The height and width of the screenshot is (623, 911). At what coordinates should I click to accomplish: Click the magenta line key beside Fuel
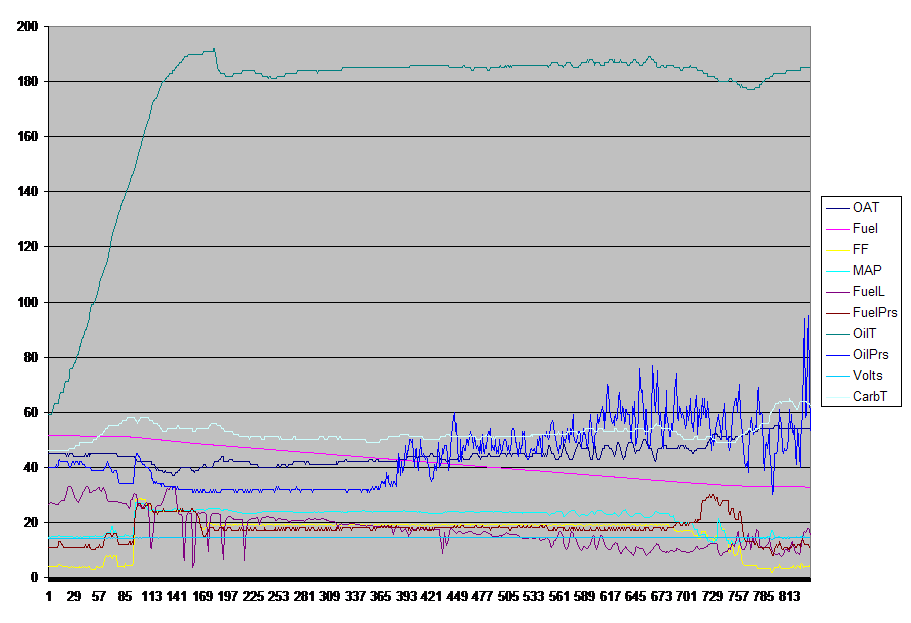pos(836,228)
